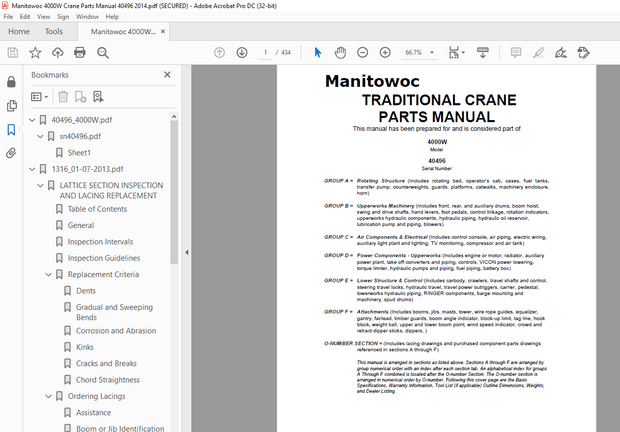
Task: Collapse the sn40496.pdf bookmark
Action: coord(40,136)
